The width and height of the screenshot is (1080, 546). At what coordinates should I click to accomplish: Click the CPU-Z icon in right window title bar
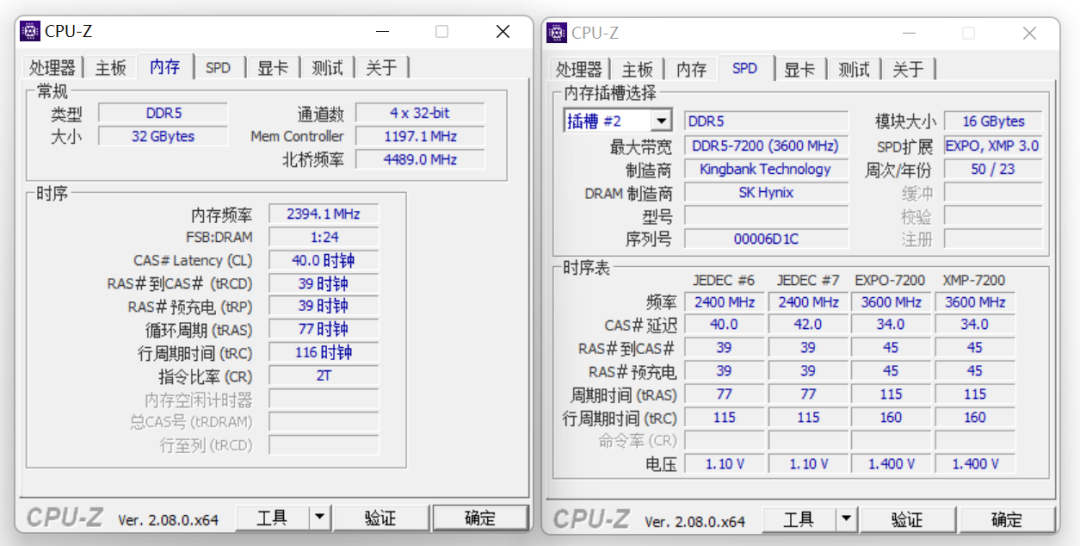pos(557,32)
